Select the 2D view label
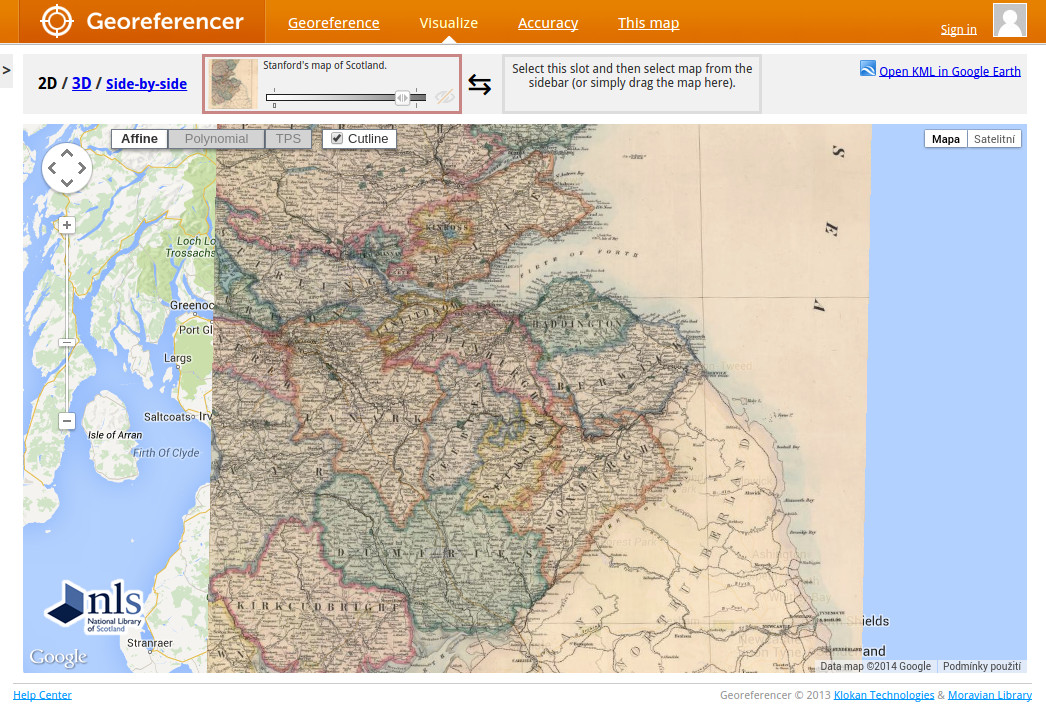 coord(47,83)
